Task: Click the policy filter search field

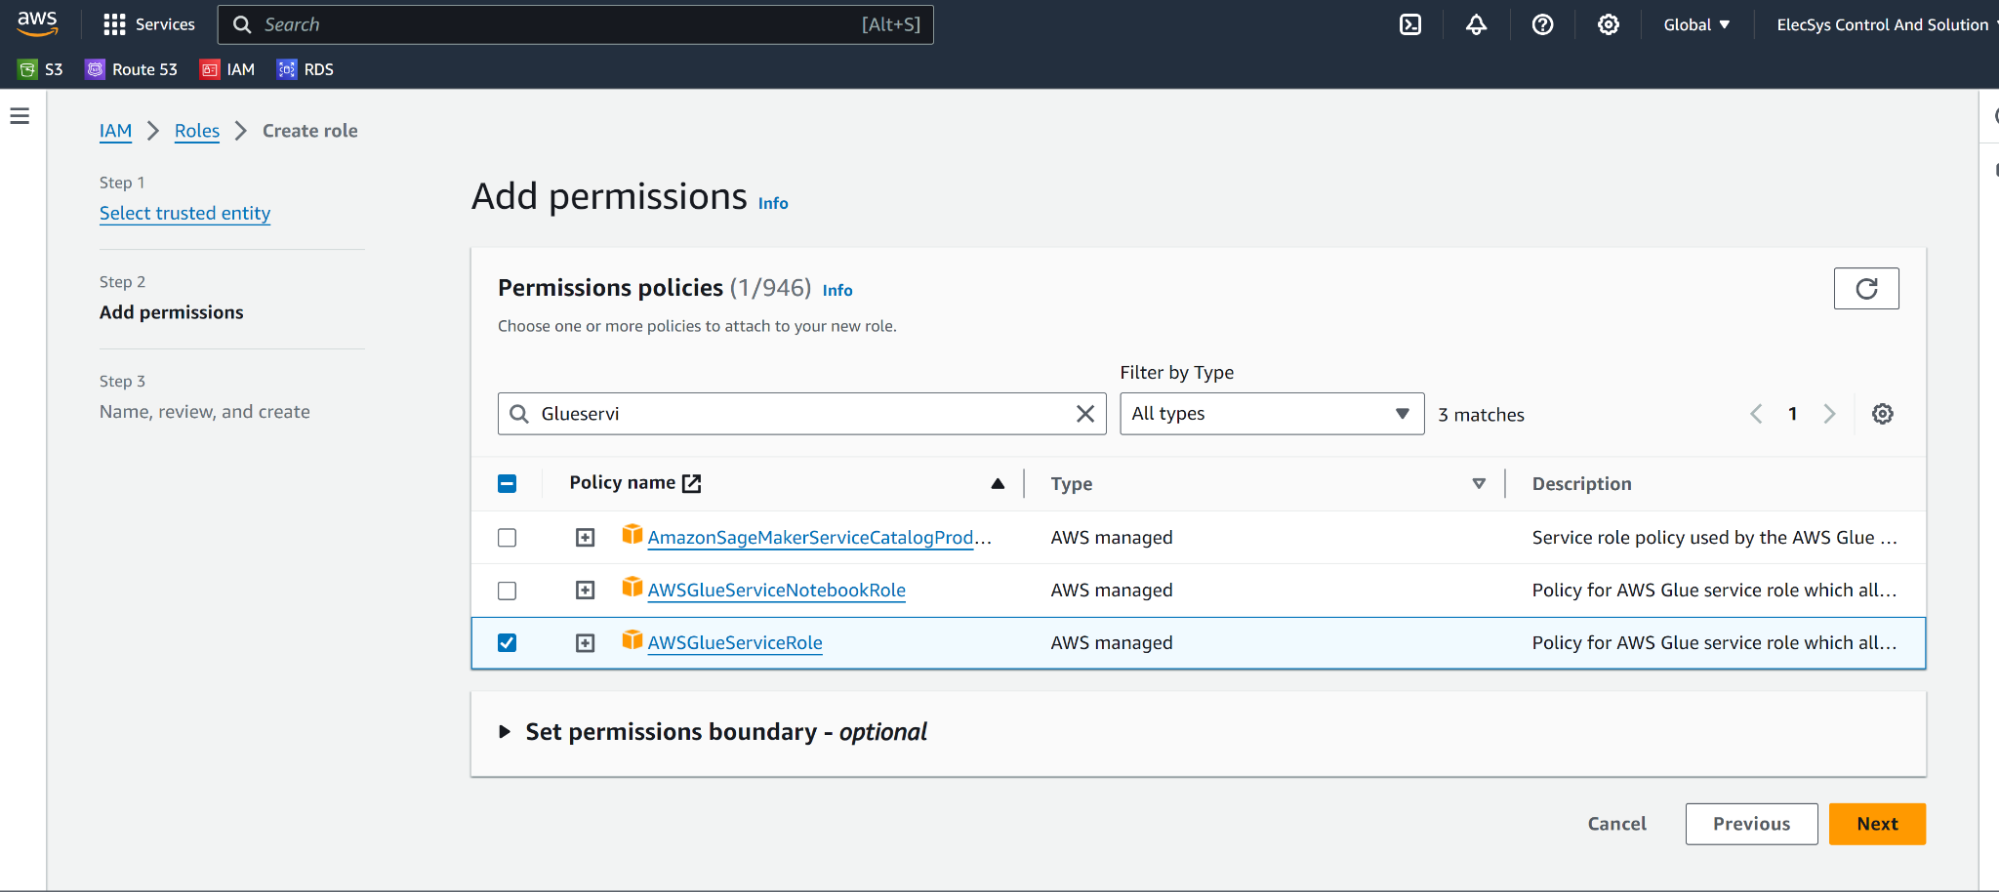Action: click(x=800, y=414)
